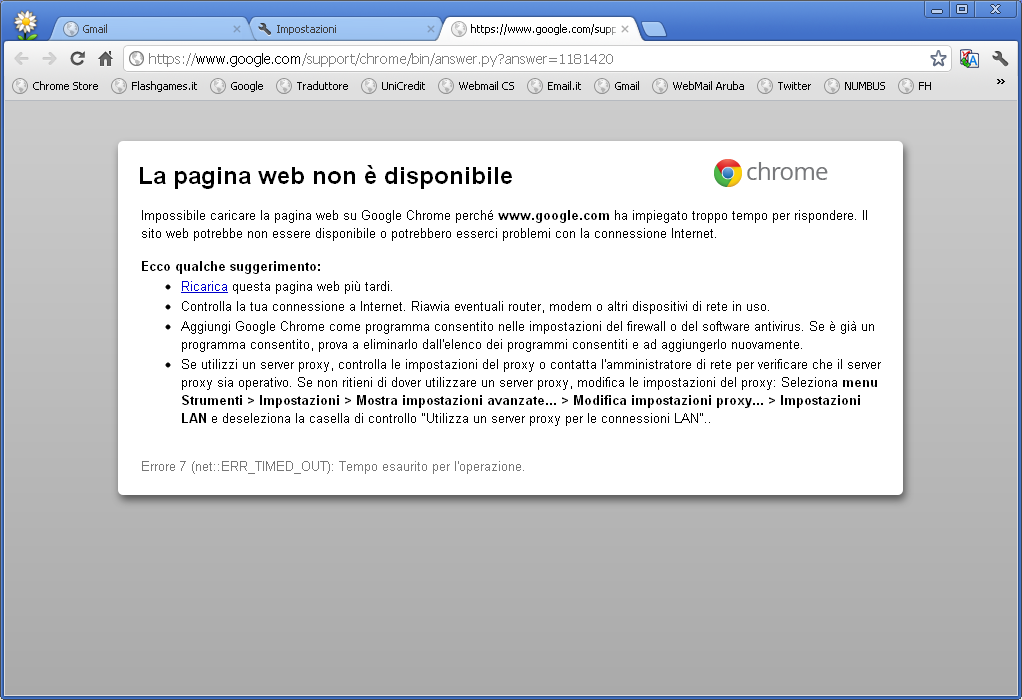Image resolution: width=1022 pixels, height=700 pixels.
Task: Open the Traduttore bookmark
Action: click(x=312, y=86)
